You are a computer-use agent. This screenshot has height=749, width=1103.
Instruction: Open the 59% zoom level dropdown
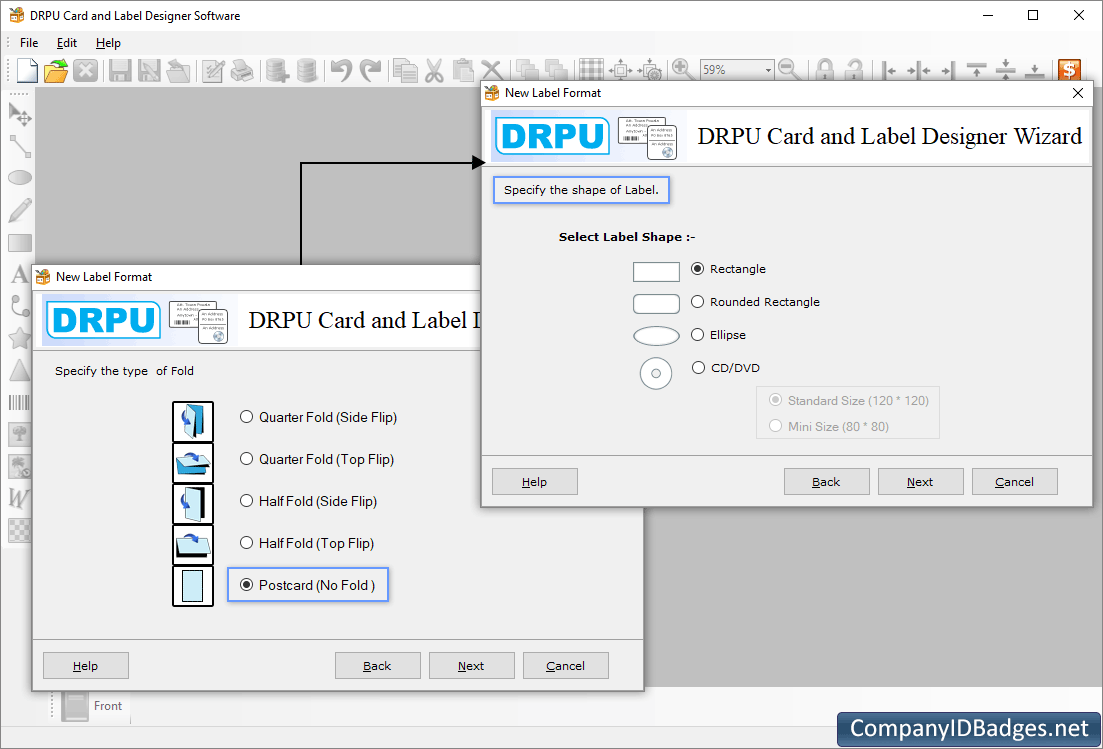pyautogui.click(x=768, y=70)
